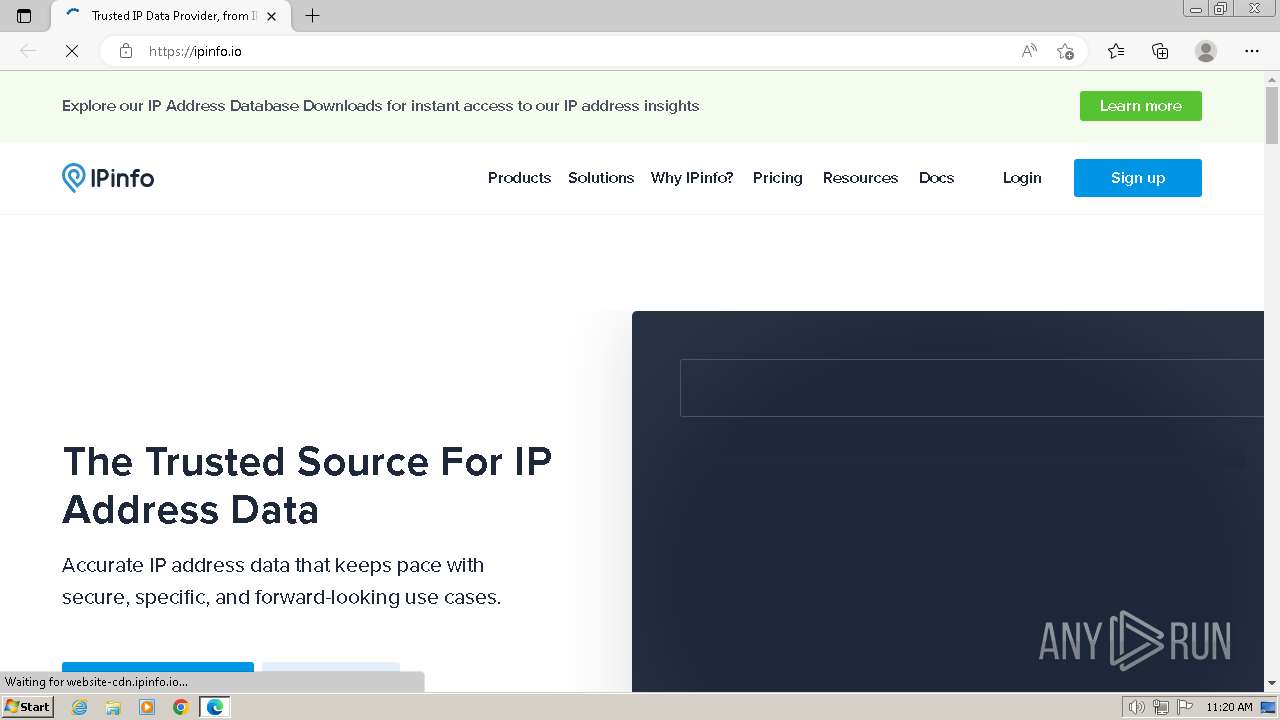Image resolution: width=1280 pixels, height=720 pixels.
Task: Click the Show desktop icon in tray
Action: (x=1268, y=707)
